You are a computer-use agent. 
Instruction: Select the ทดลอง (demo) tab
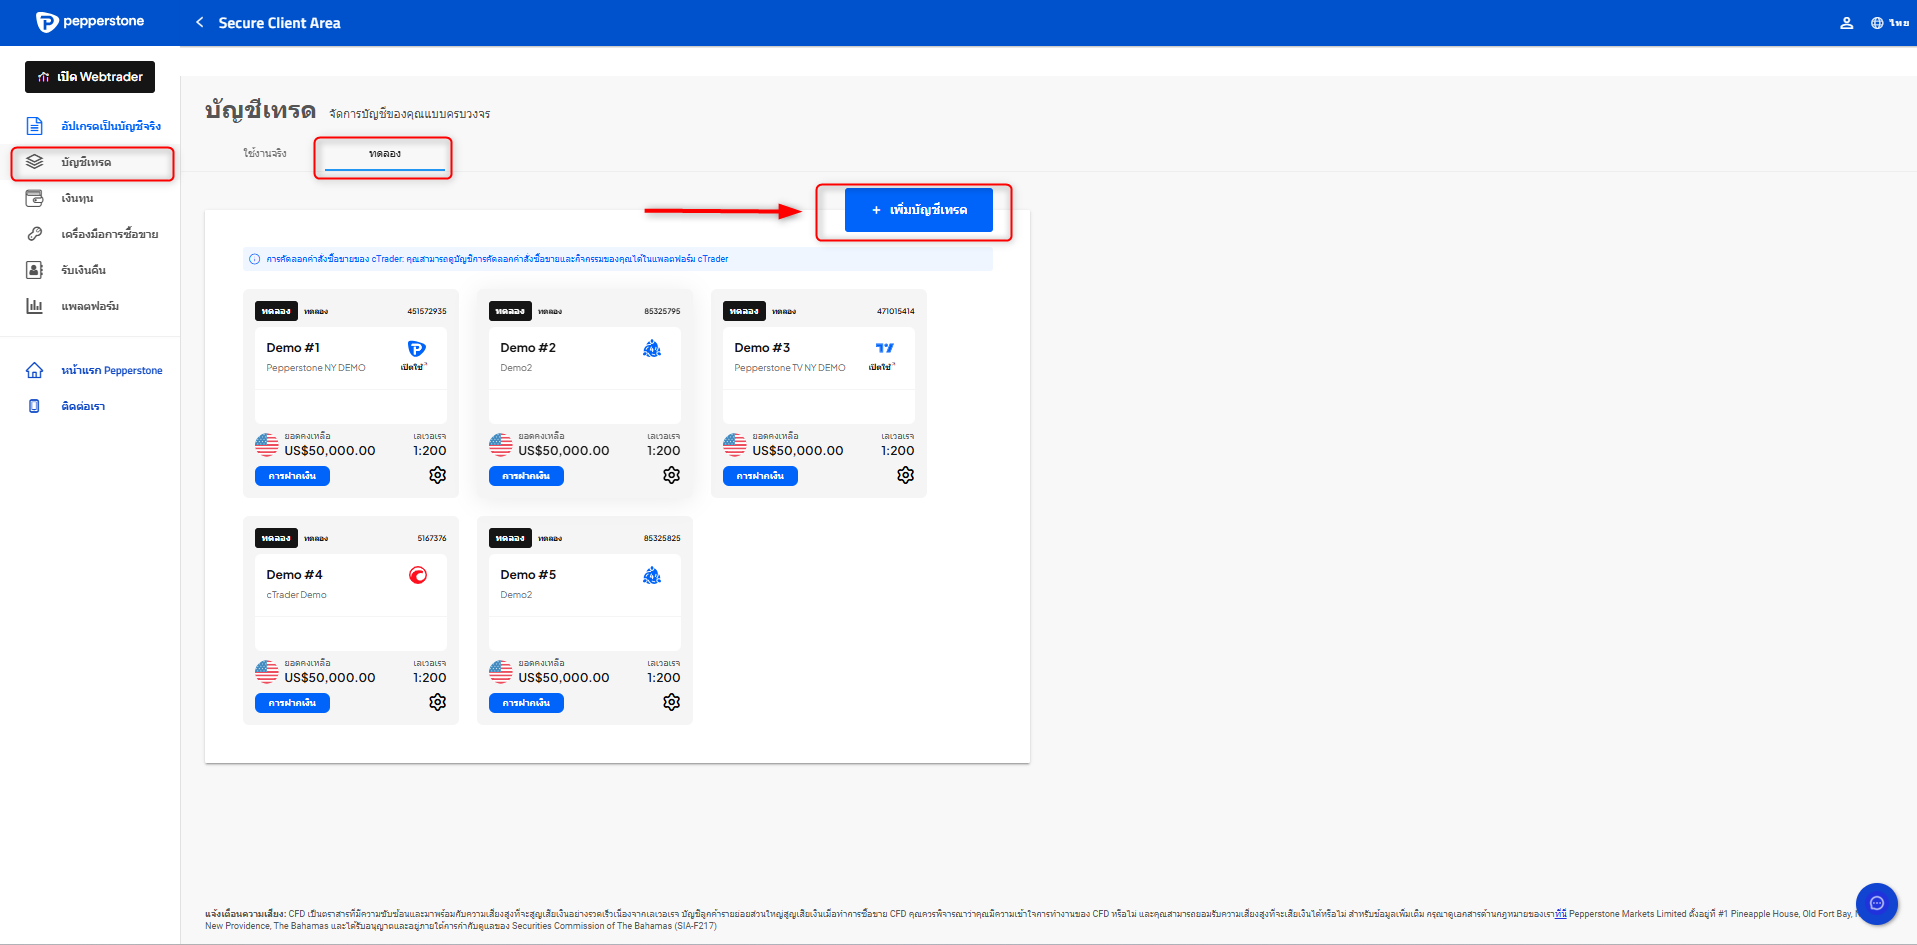click(x=384, y=154)
